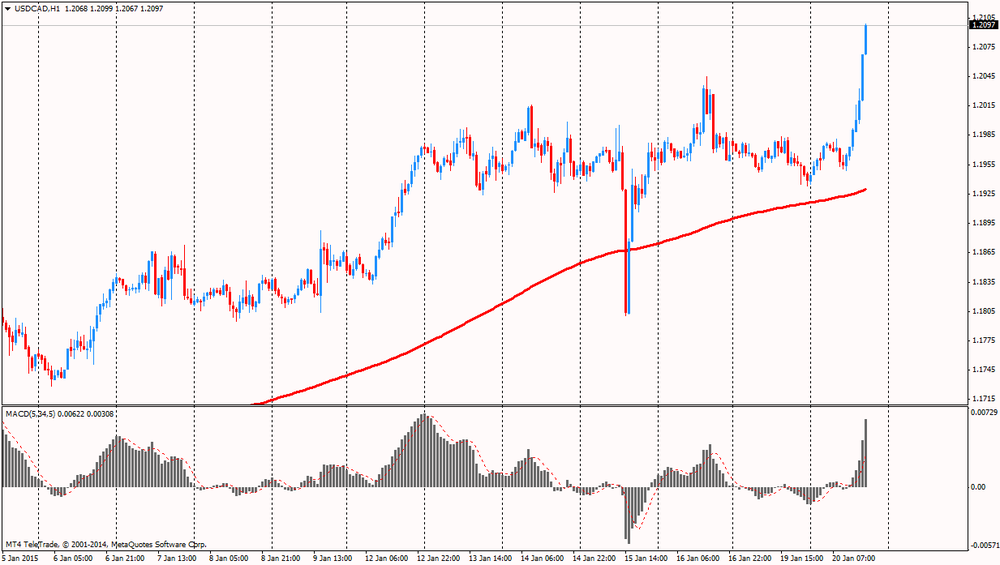Click the MACD 0.00729 scale value
The height and width of the screenshot is (565, 1000).
click(x=984, y=412)
